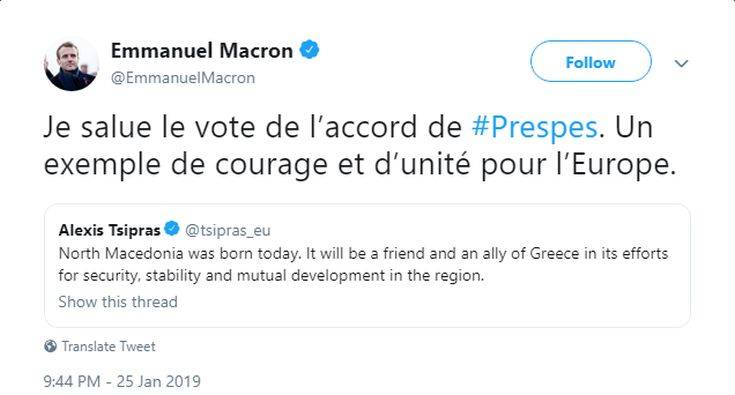Translate the tweet to English

click(x=108, y=346)
